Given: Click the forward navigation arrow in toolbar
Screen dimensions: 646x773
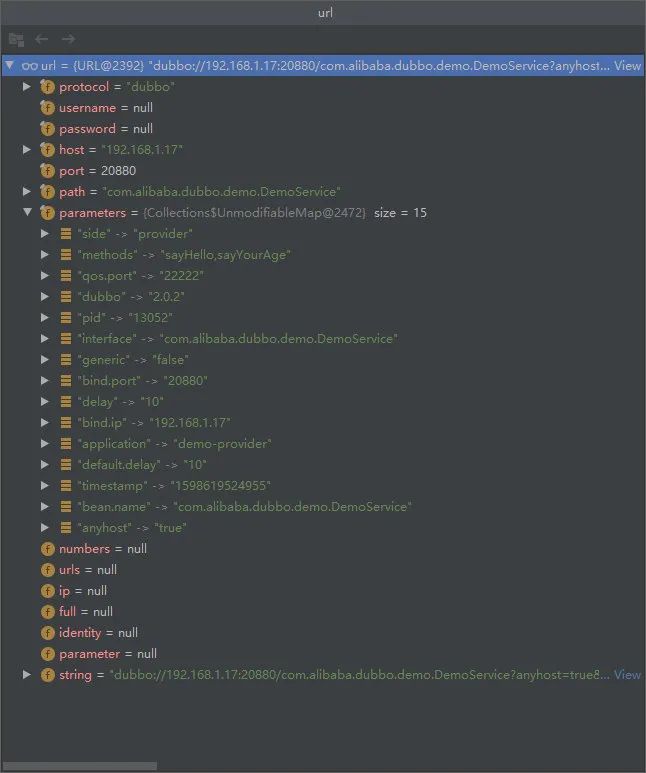Looking at the screenshot, I should [68, 39].
